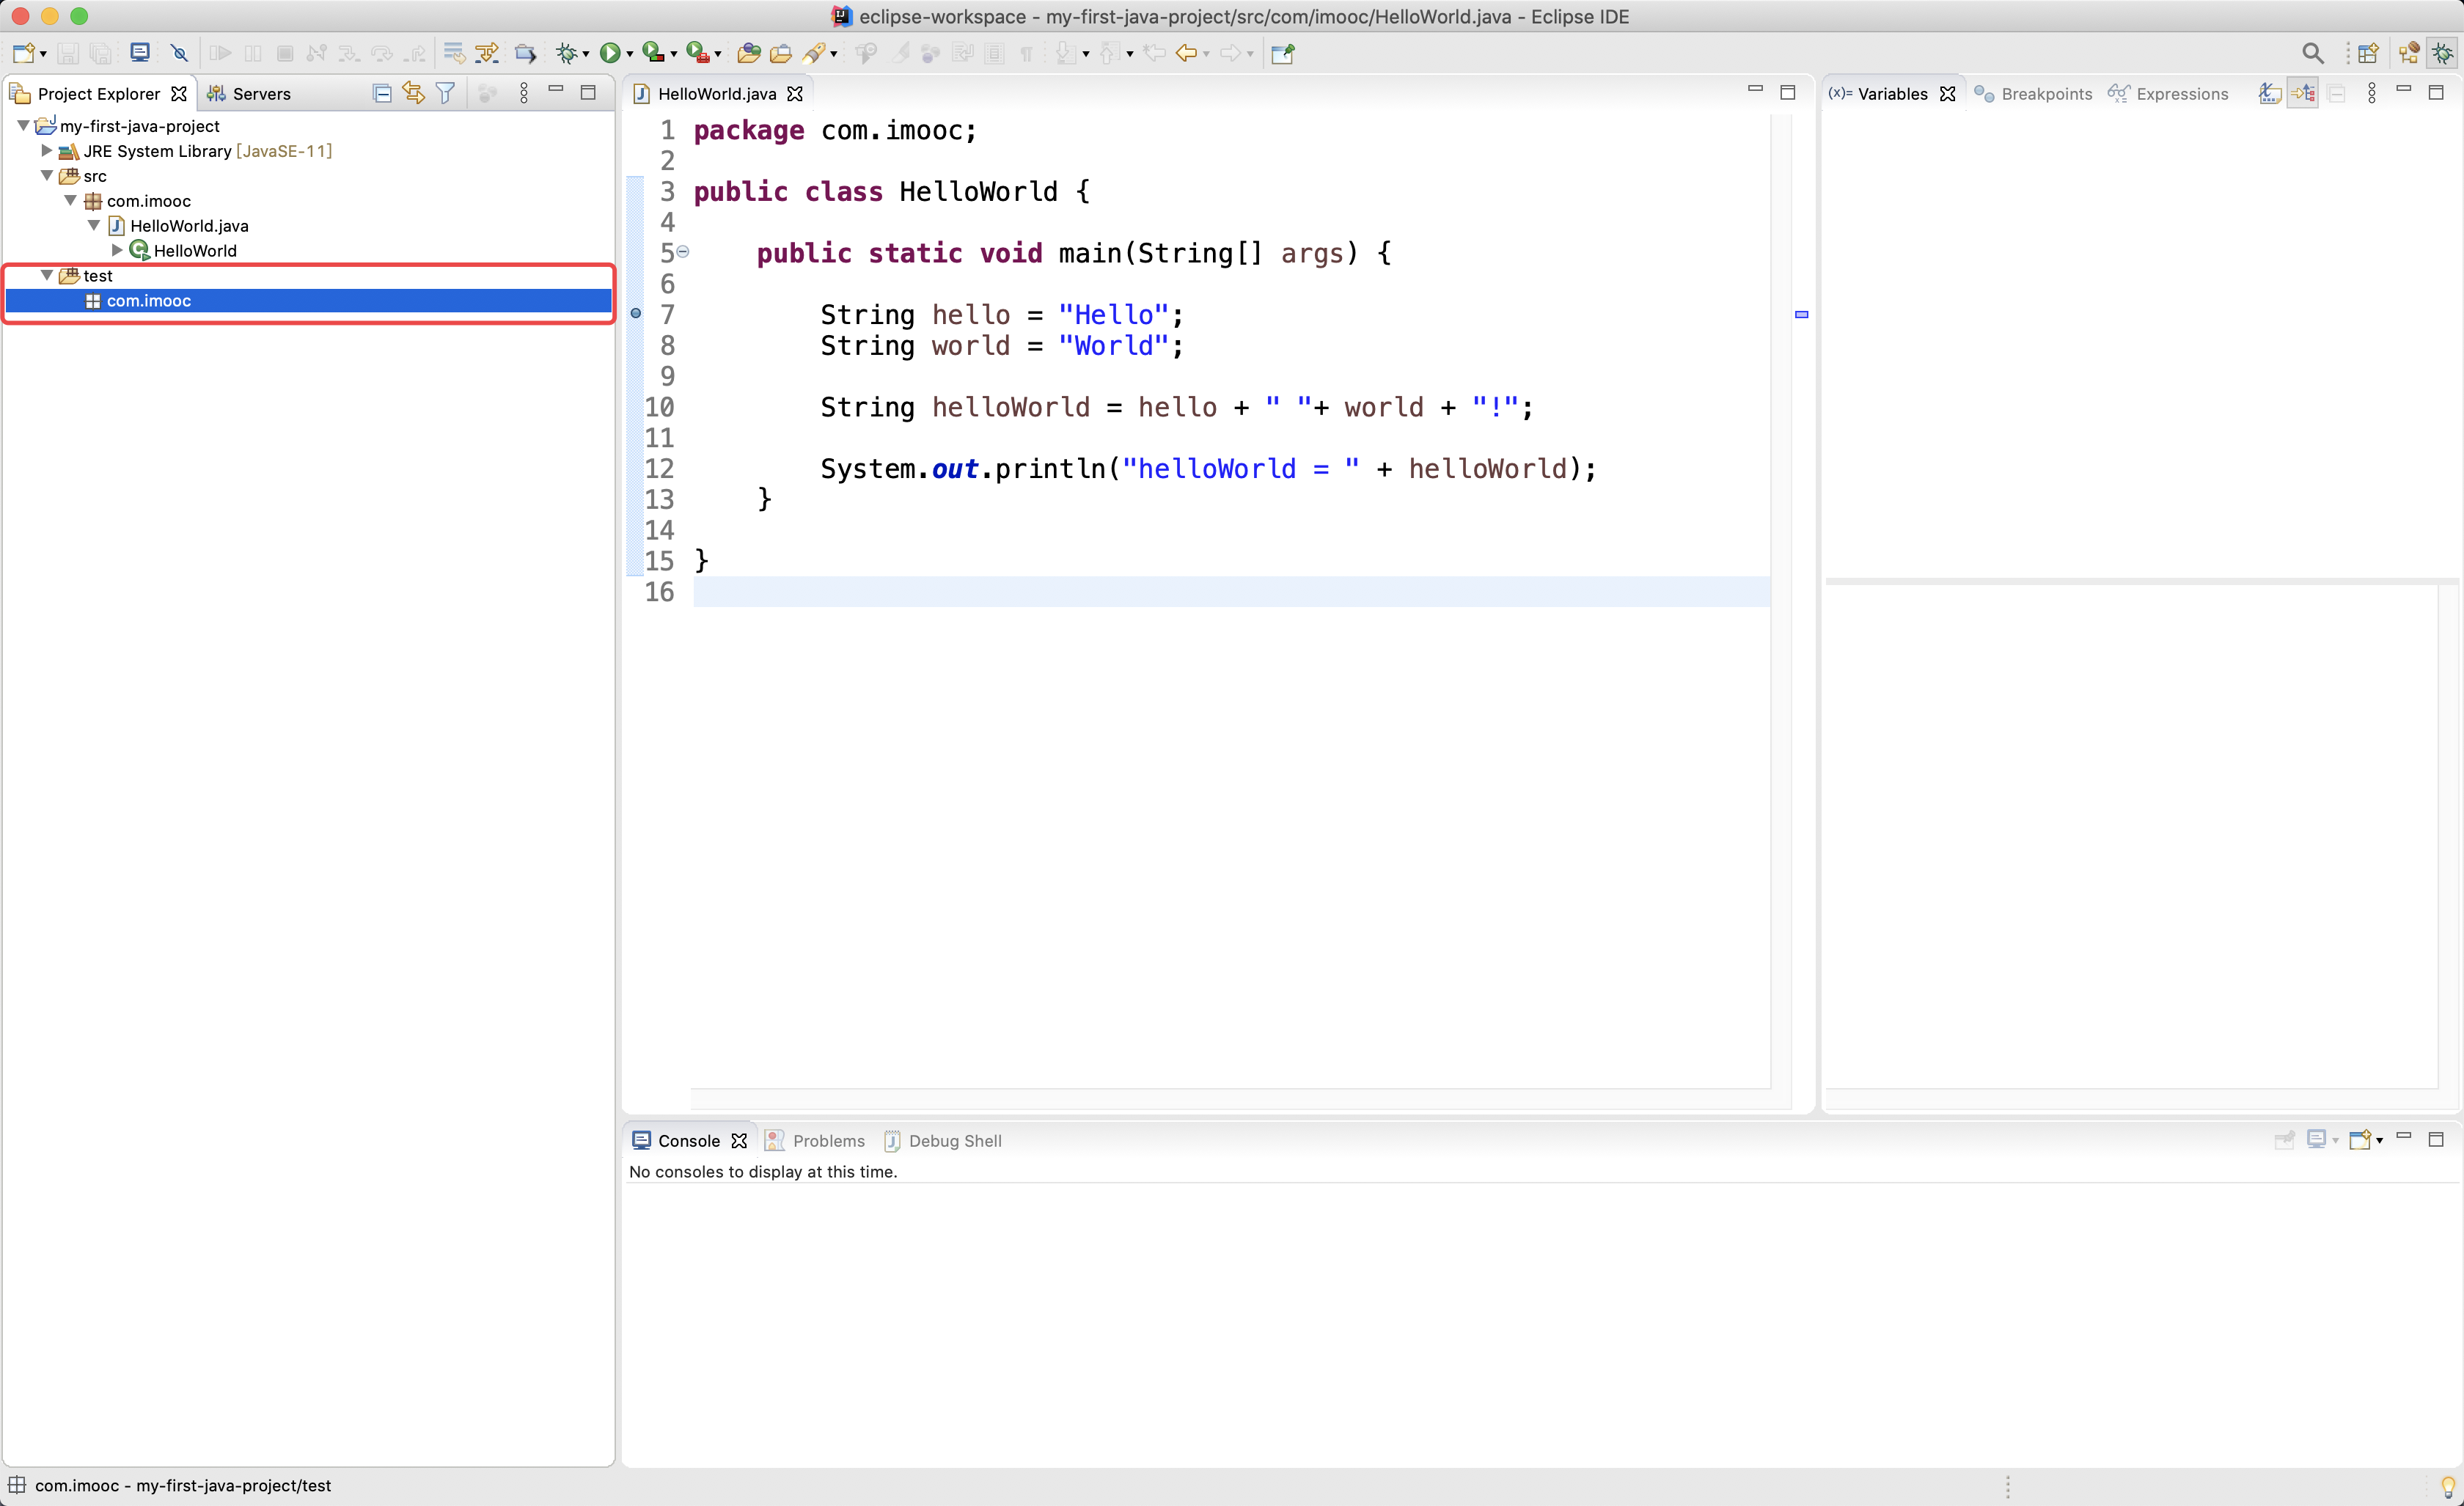Expand the HelloWorld class node
The image size is (2464, 1506).
coord(116,251)
